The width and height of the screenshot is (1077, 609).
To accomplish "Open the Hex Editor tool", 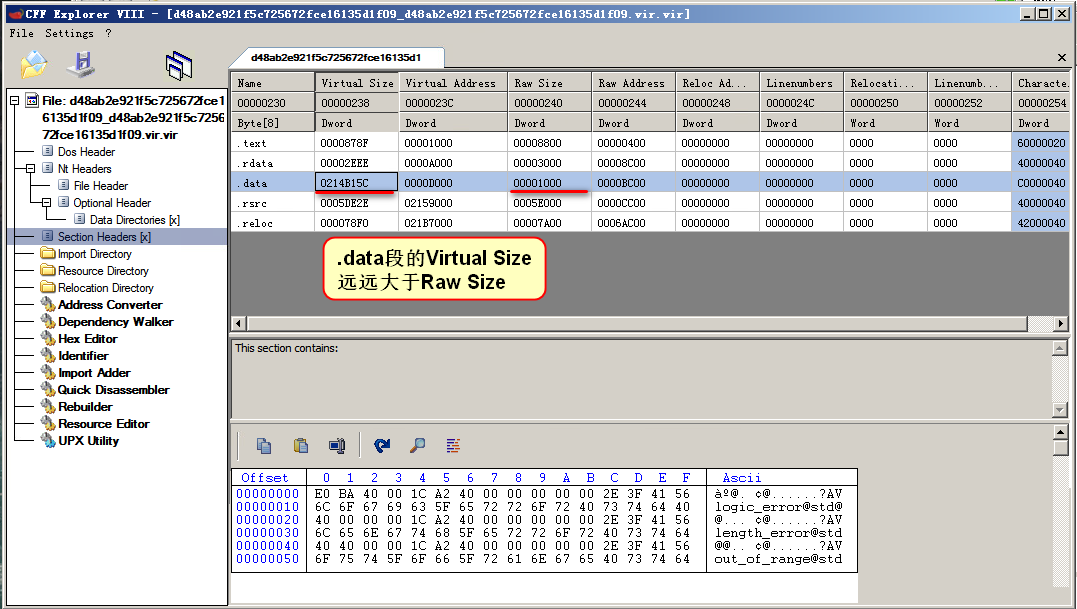I will 87,339.
